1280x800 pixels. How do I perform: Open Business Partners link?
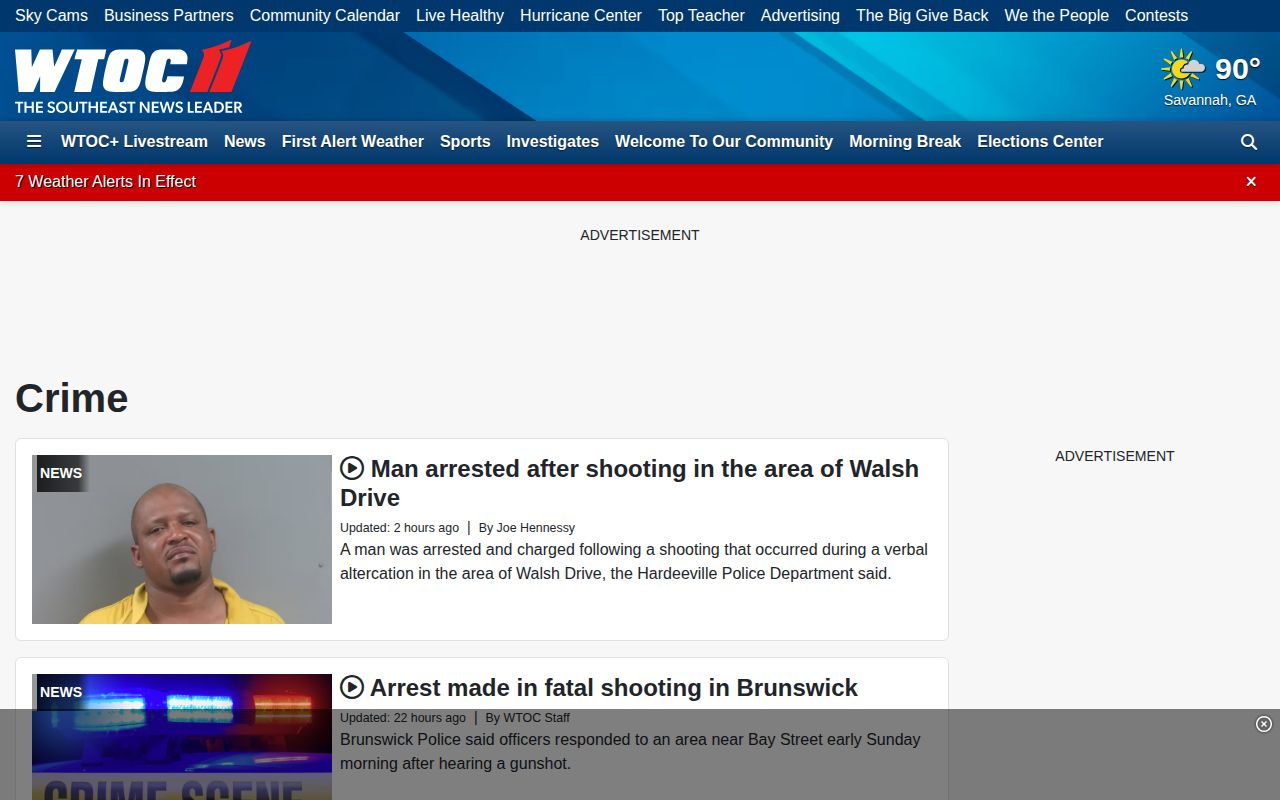169,15
